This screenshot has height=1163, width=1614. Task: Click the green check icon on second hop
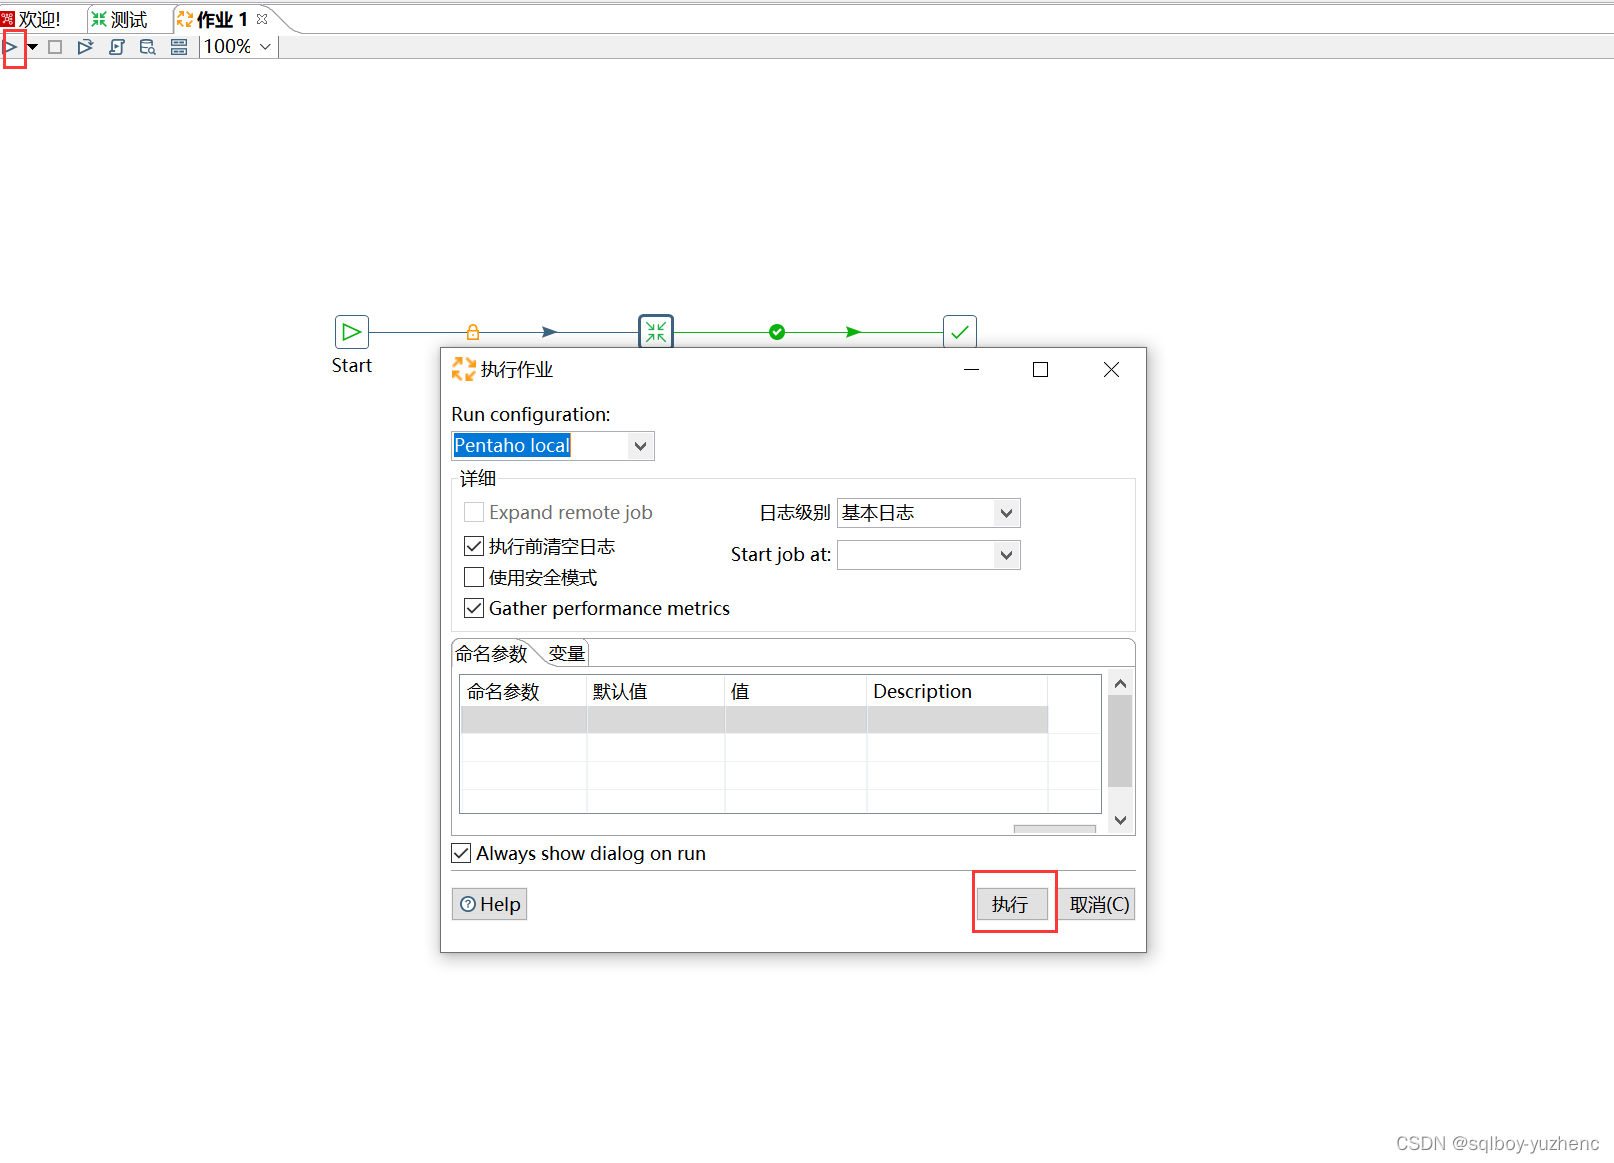click(777, 332)
